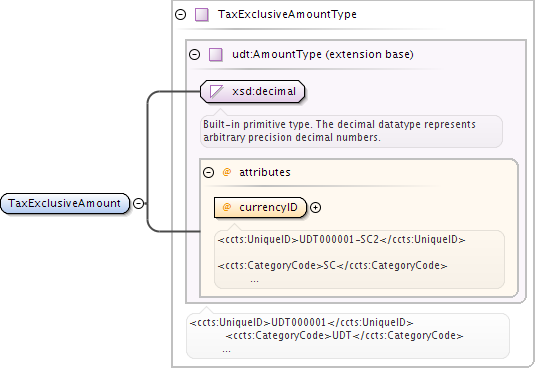Click the udt:AmountType type icon

pyautogui.click(x=216, y=54)
